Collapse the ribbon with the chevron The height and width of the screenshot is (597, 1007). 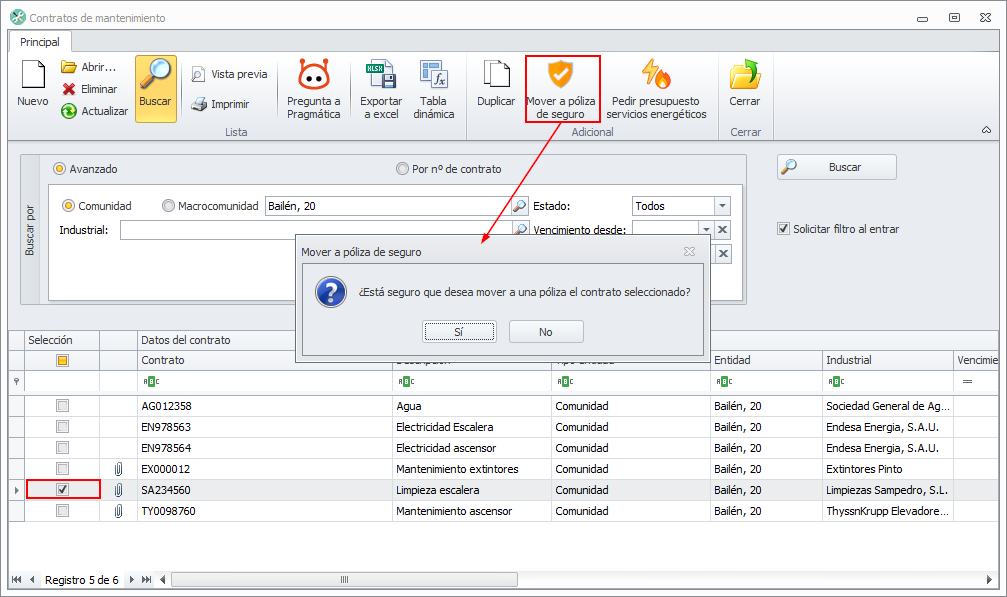(x=986, y=130)
